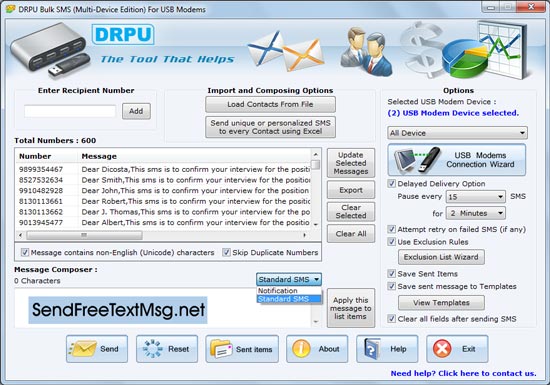This screenshot has height=385, width=550.
Task: Toggle Clear all fields after sending SMS
Action: tap(391, 318)
